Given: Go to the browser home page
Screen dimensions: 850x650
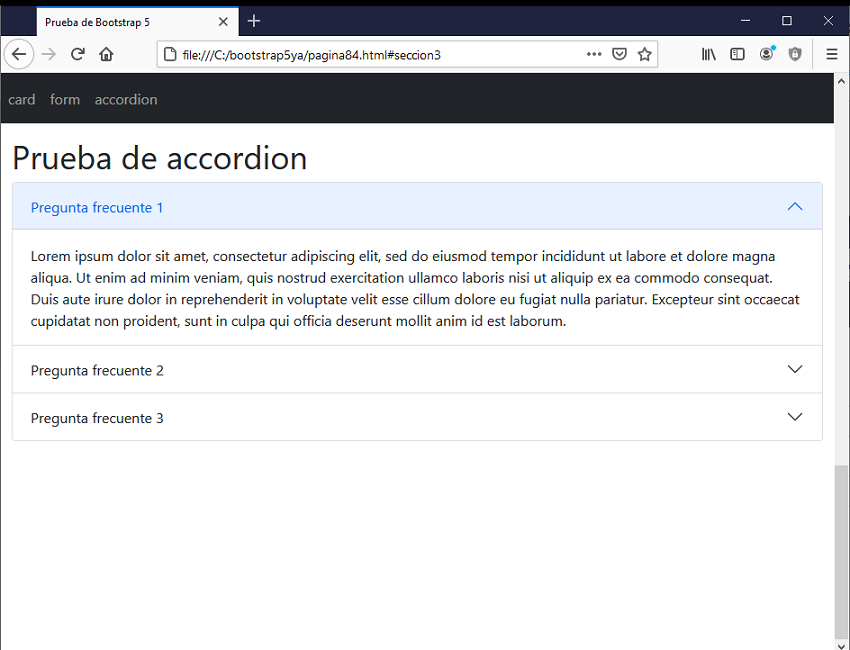Looking at the screenshot, I should click(x=106, y=54).
